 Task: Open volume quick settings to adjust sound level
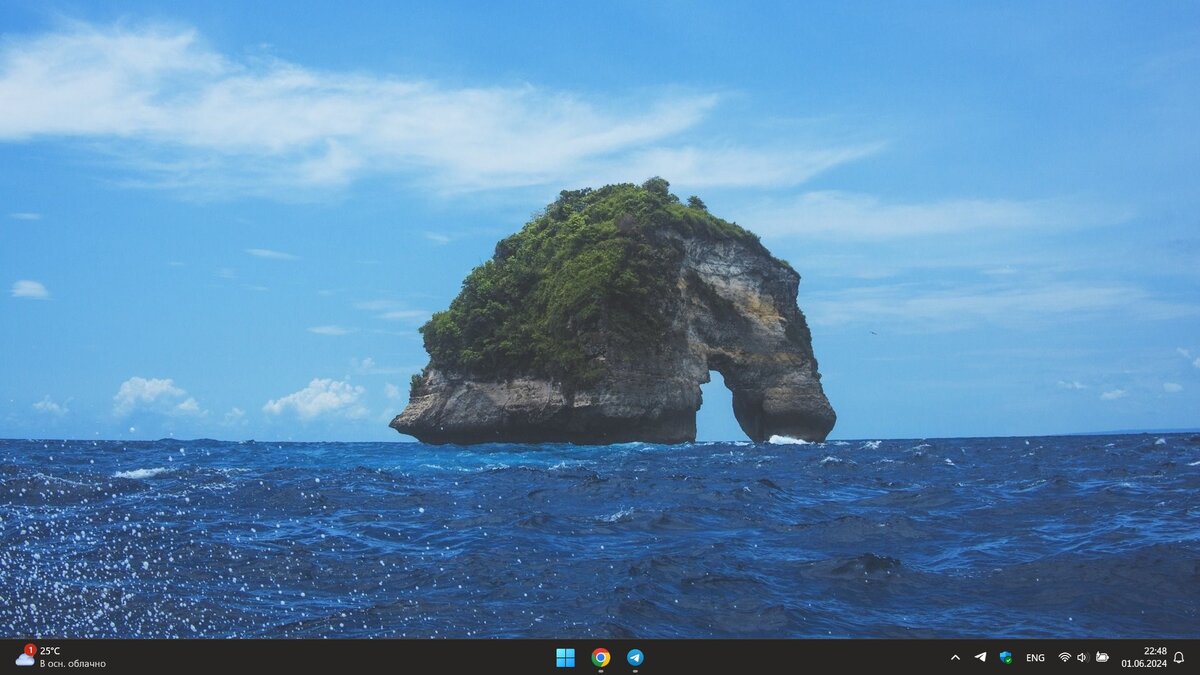1082,658
